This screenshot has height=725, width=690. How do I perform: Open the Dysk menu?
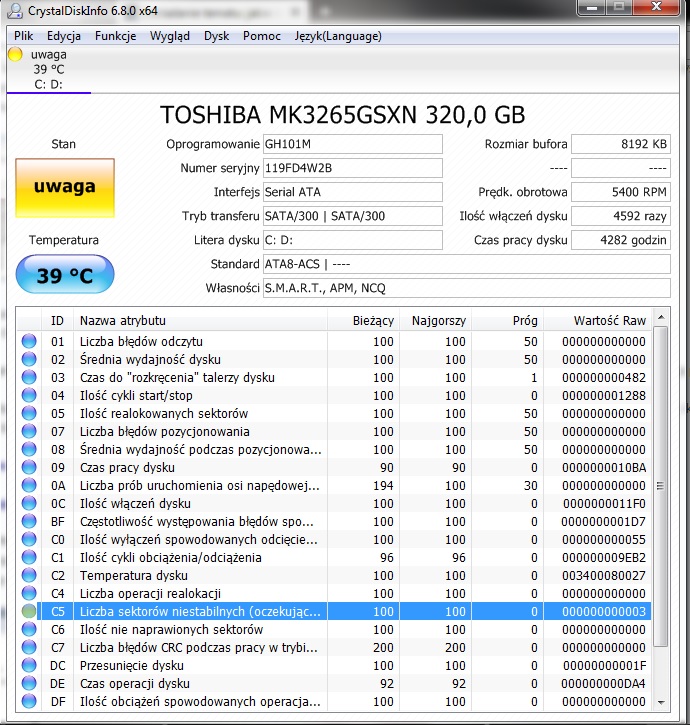216,36
